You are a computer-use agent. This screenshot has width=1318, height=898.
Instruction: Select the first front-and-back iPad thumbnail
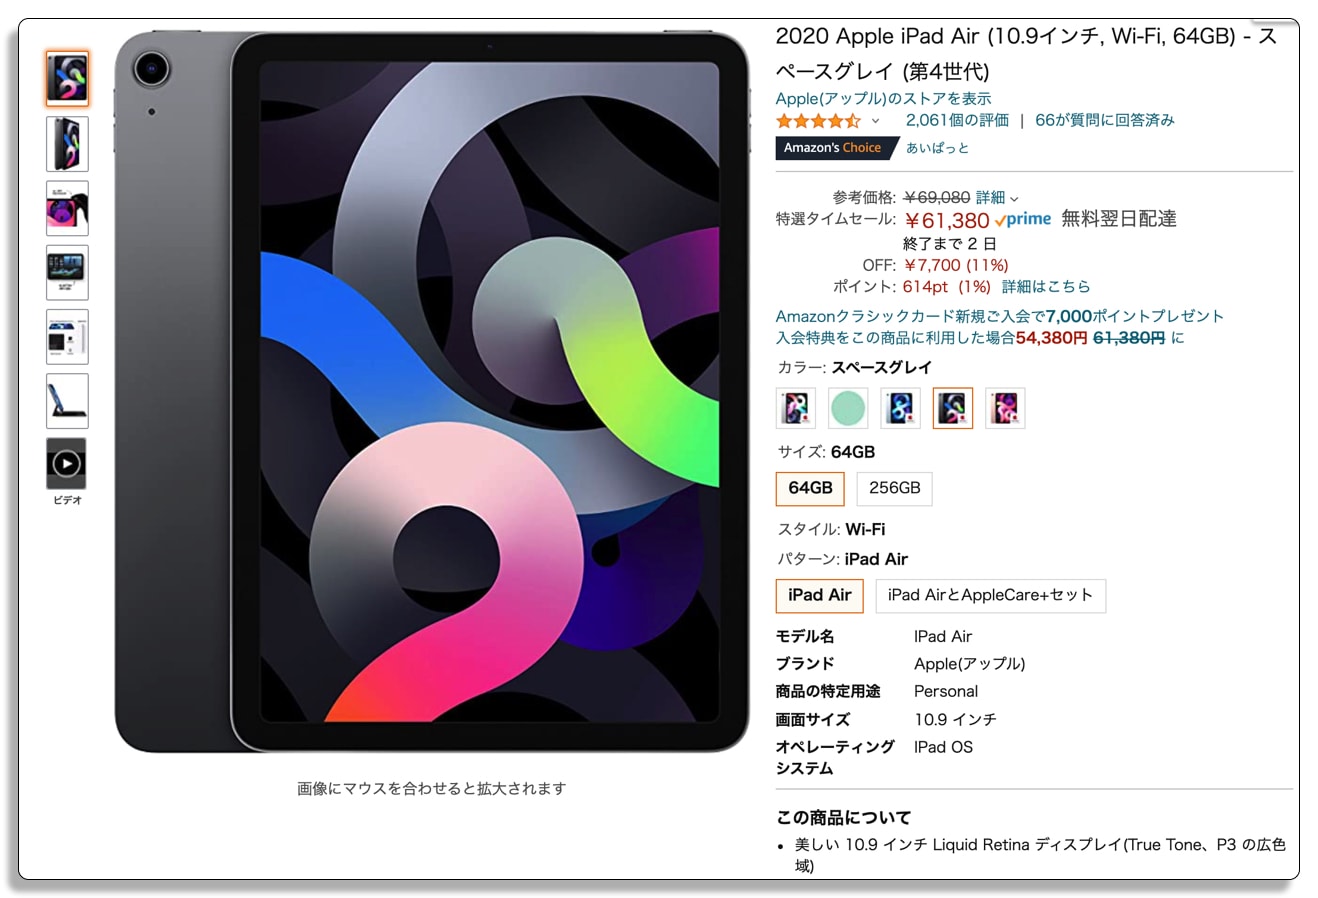[x=67, y=79]
